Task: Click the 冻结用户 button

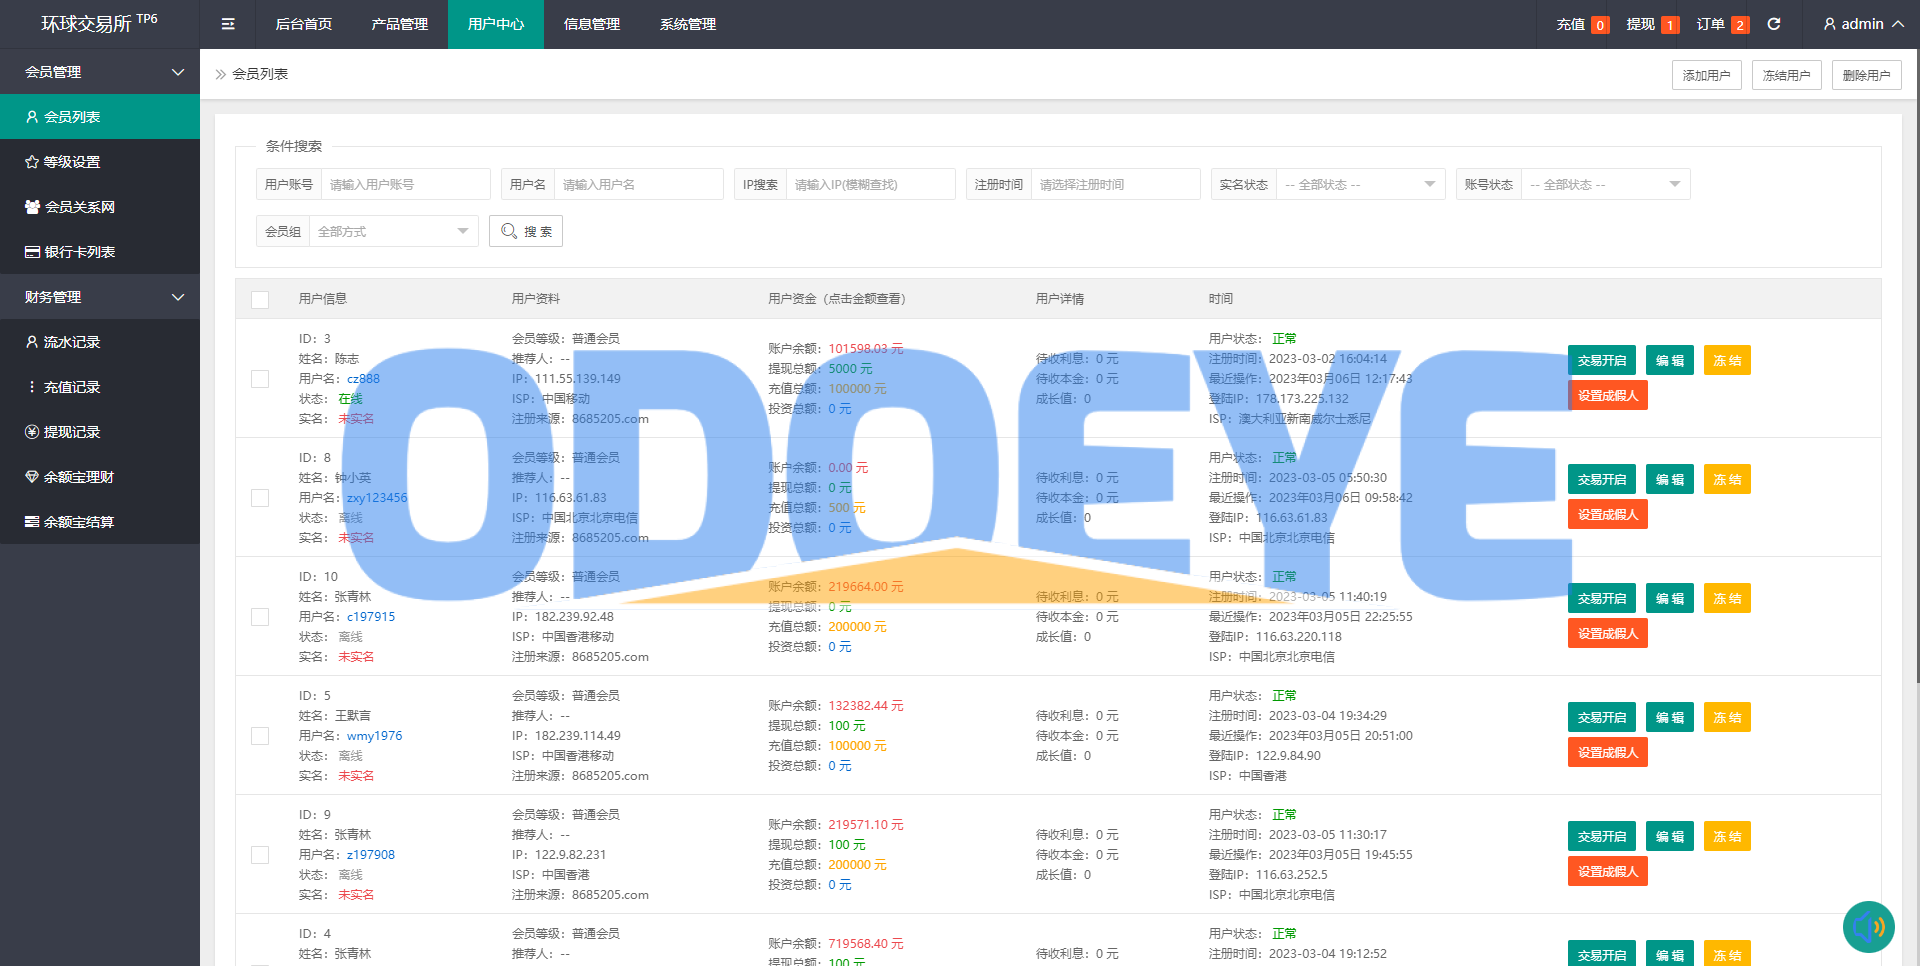Action: click(x=1787, y=75)
